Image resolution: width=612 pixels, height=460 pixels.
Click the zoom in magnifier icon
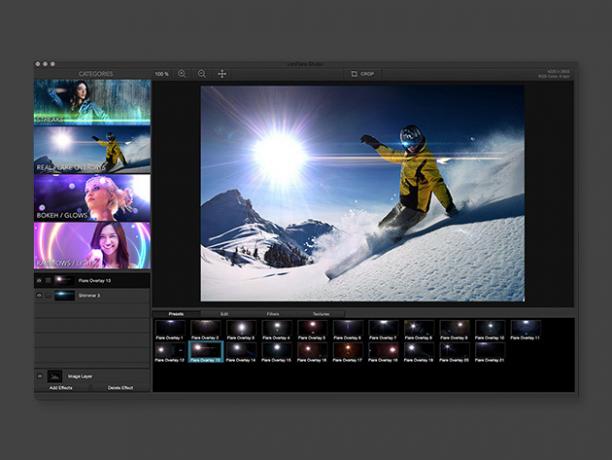[182, 74]
